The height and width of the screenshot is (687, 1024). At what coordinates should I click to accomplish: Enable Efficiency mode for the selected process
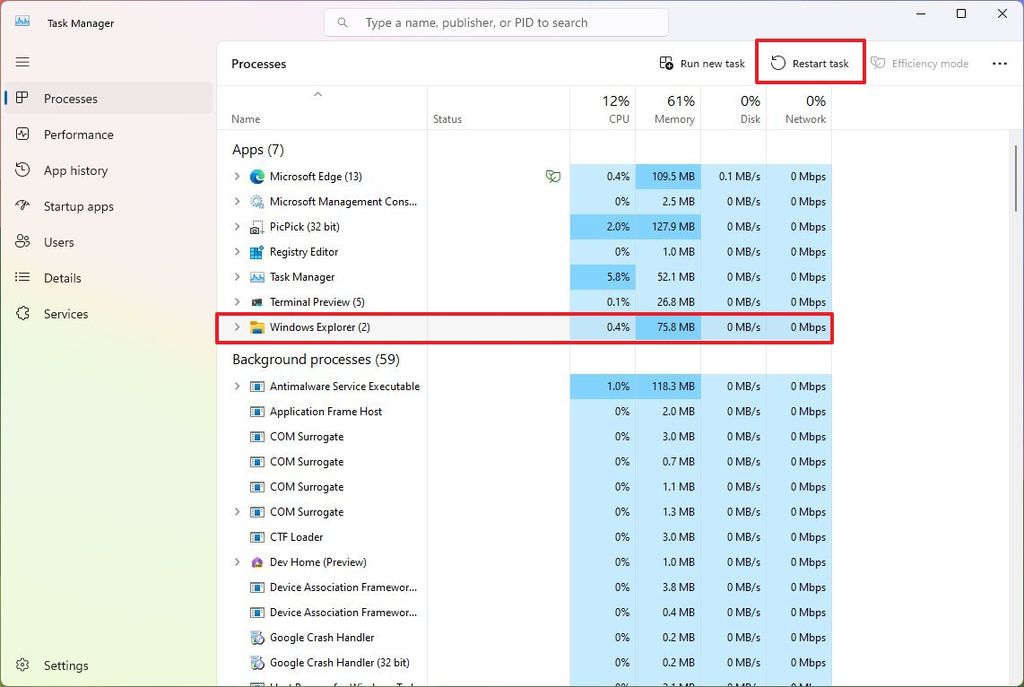click(x=920, y=63)
